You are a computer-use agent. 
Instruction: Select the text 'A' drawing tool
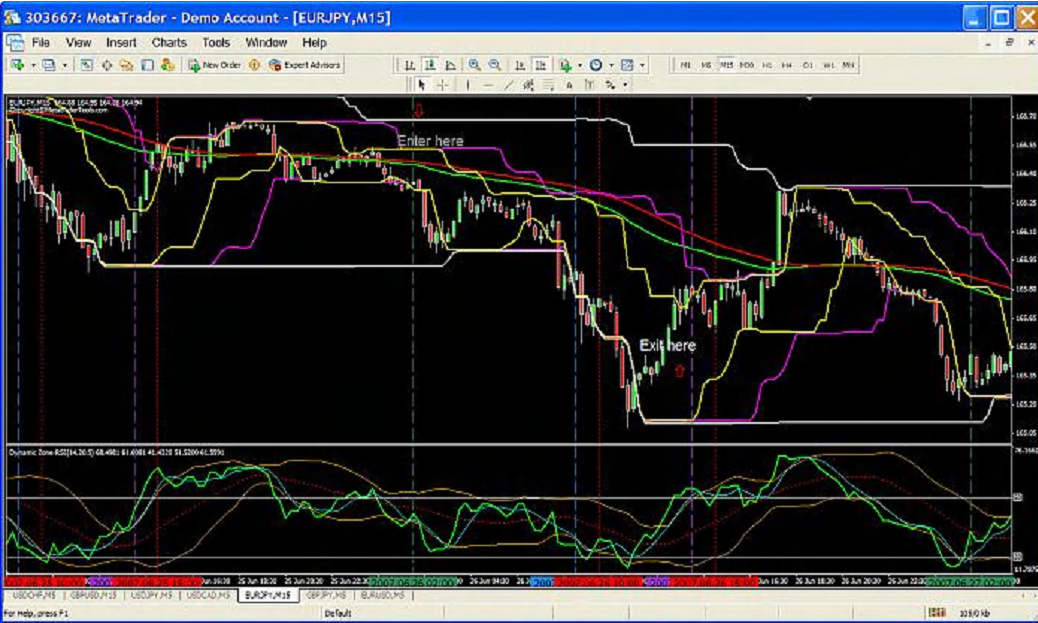tap(569, 85)
